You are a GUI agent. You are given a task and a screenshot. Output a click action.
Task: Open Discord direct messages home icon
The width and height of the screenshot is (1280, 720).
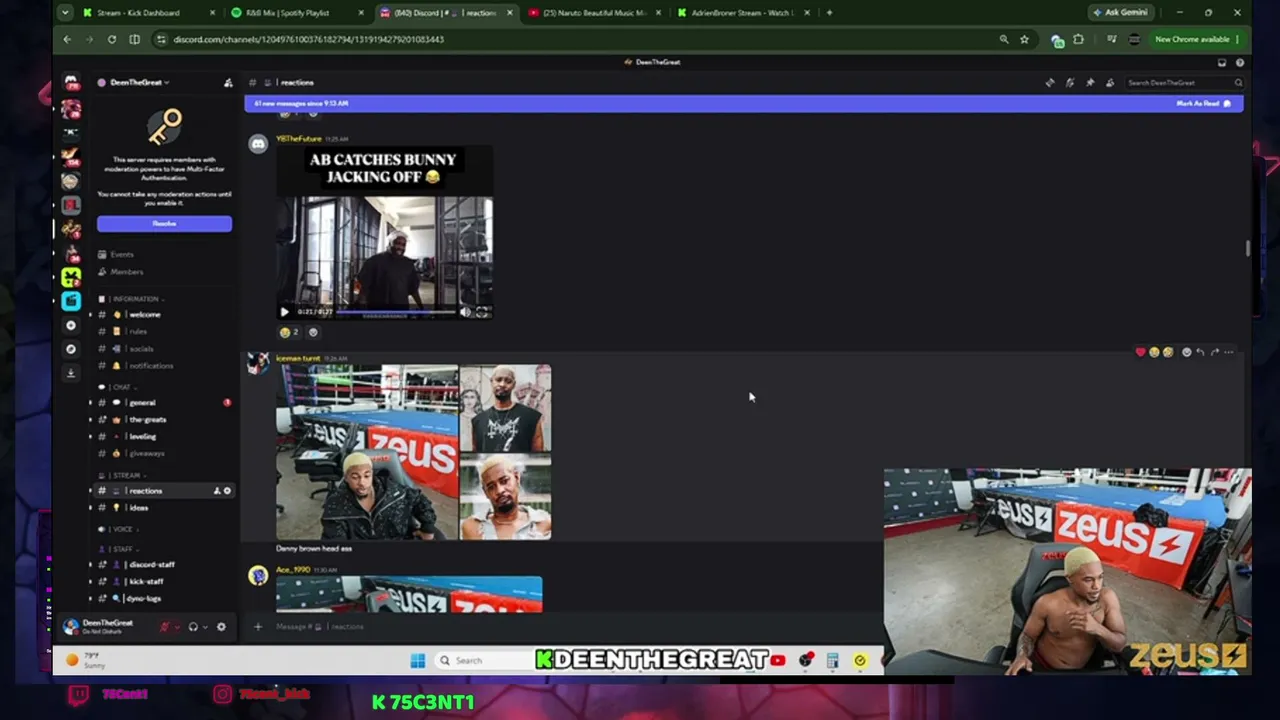click(71, 82)
